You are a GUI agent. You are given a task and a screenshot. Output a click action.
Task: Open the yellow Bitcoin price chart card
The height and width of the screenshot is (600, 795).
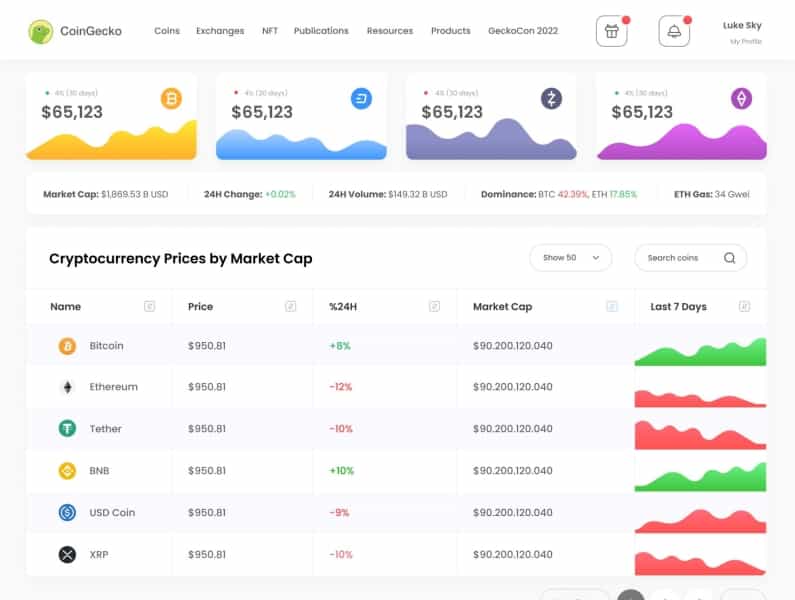click(112, 116)
